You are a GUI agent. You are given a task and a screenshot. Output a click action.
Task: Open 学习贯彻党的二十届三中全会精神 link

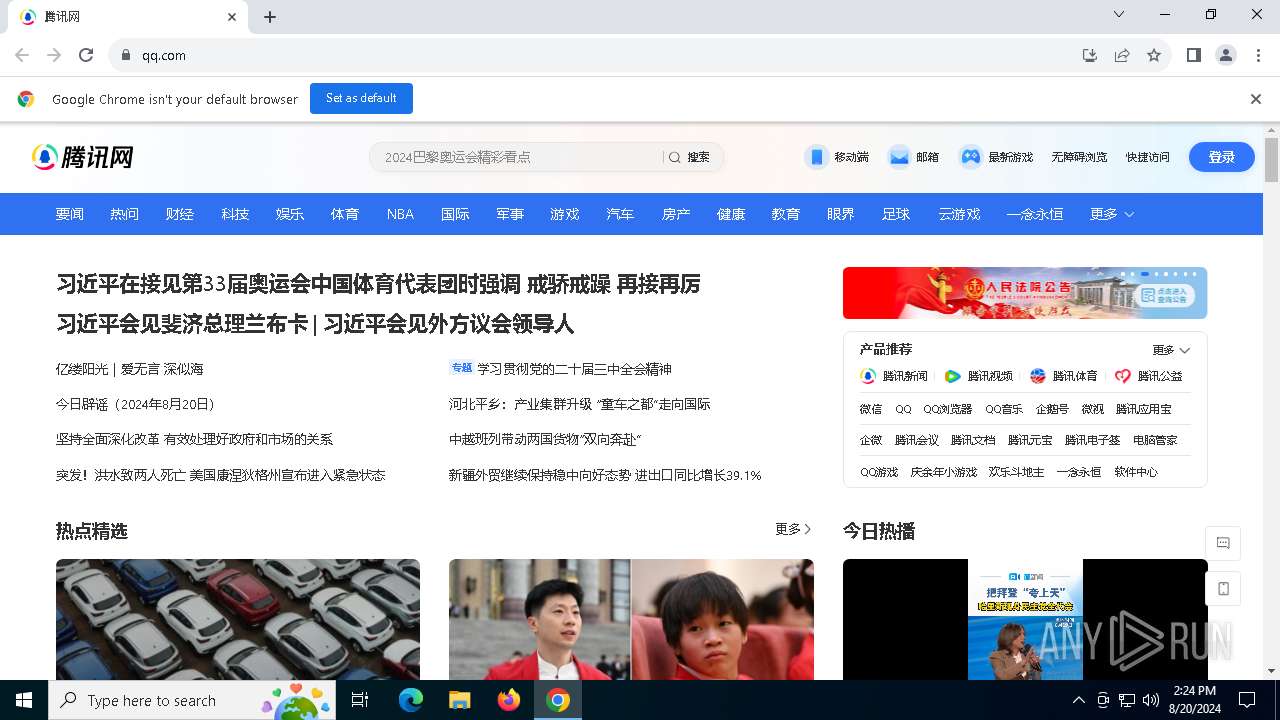(574, 369)
